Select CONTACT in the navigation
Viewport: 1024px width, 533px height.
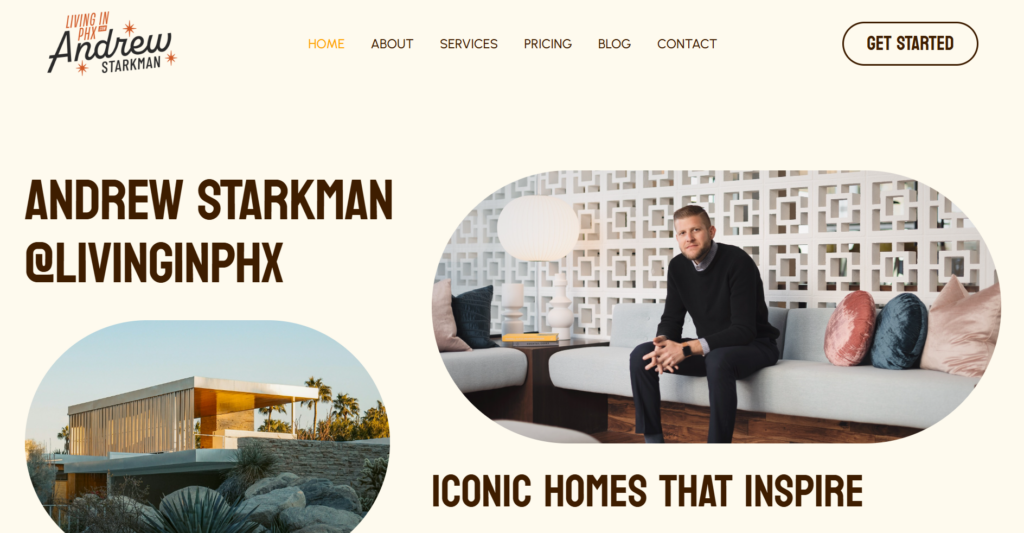click(x=686, y=44)
